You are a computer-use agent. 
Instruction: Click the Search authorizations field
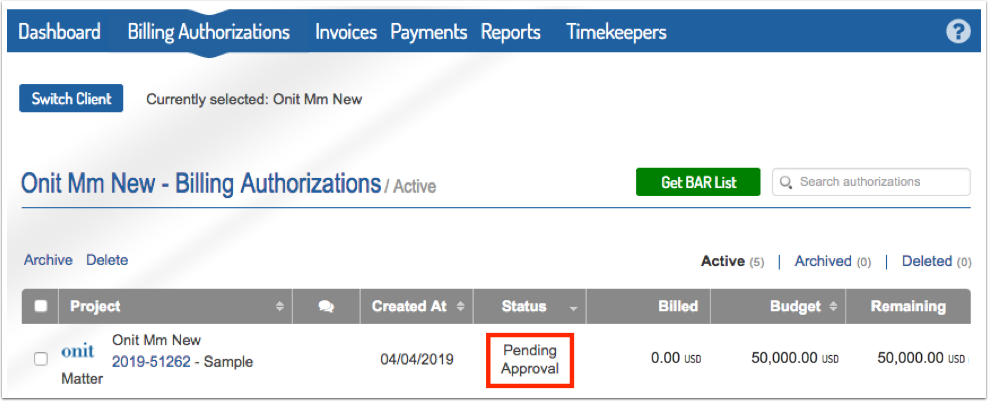click(871, 182)
